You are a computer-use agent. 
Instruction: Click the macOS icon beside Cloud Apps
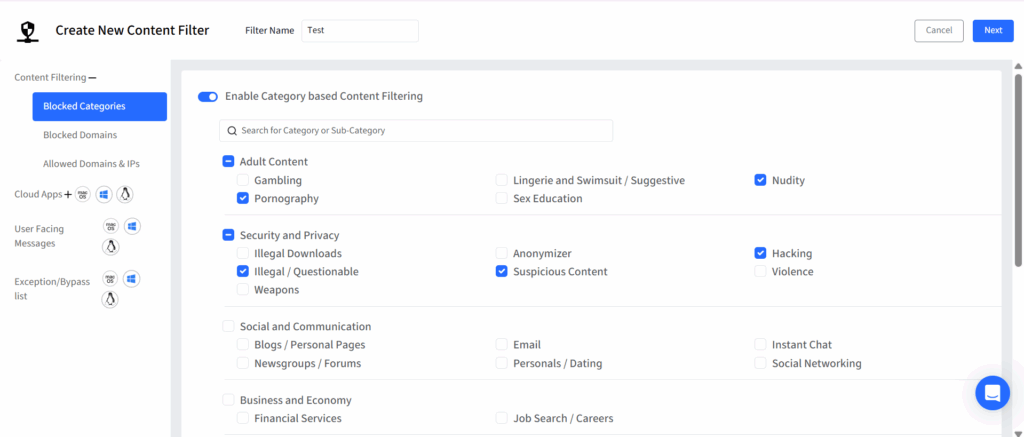pyautogui.click(x=83, y=194)
